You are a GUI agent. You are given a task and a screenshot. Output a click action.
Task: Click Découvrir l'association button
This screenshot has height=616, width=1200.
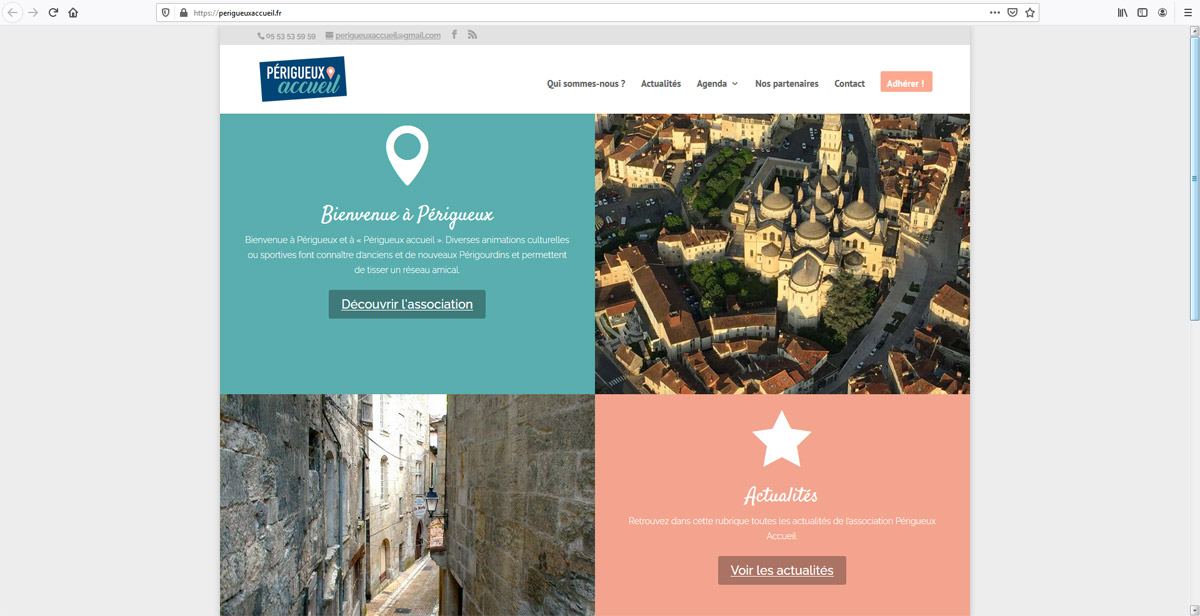pos(407,304)
